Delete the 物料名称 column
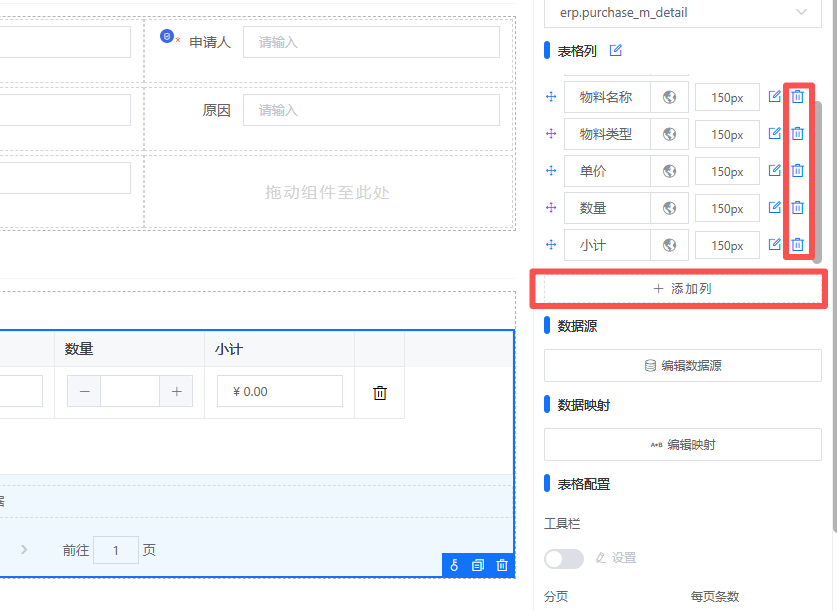The height and width of the screenshot is (611, 837). [x=797, y=97]
